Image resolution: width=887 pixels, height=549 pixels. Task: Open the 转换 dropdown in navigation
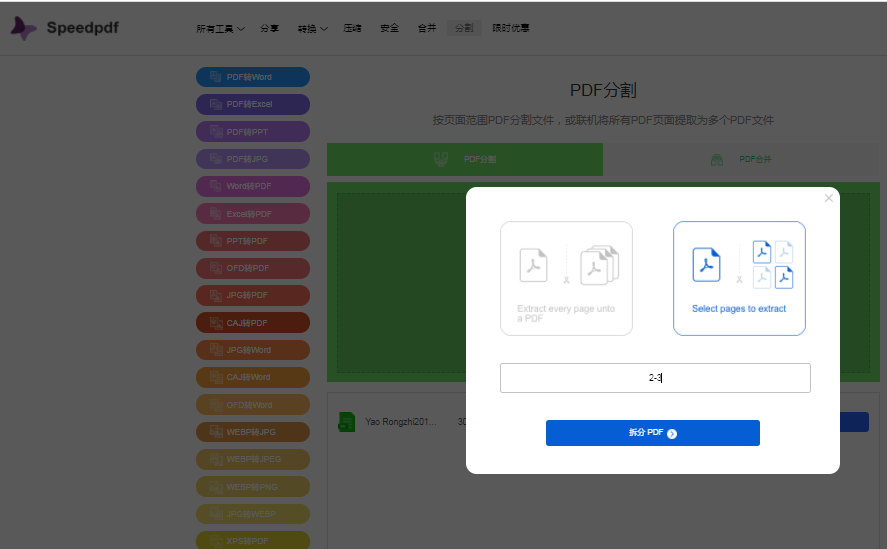pyautogui.click(x=313, y=28)
